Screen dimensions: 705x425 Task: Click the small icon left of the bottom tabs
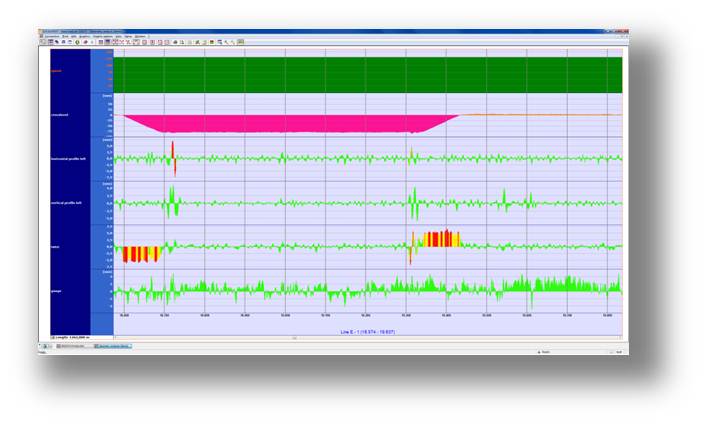coord(44,346)
